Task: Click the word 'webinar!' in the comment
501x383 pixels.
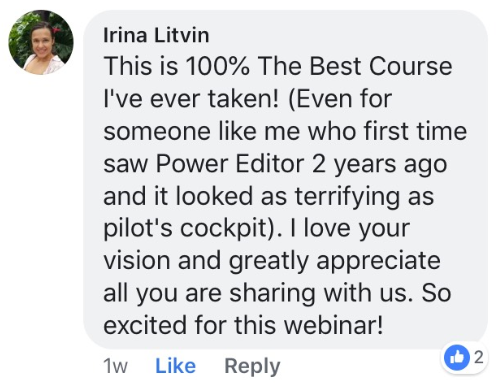Action: click(333, 325)
